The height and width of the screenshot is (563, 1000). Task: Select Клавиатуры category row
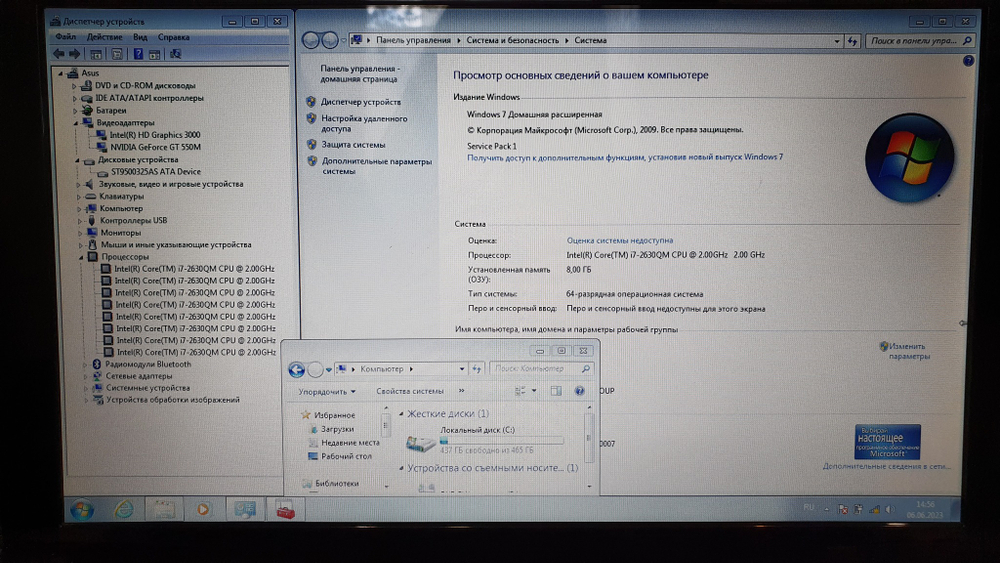click(x=121, y=196)
